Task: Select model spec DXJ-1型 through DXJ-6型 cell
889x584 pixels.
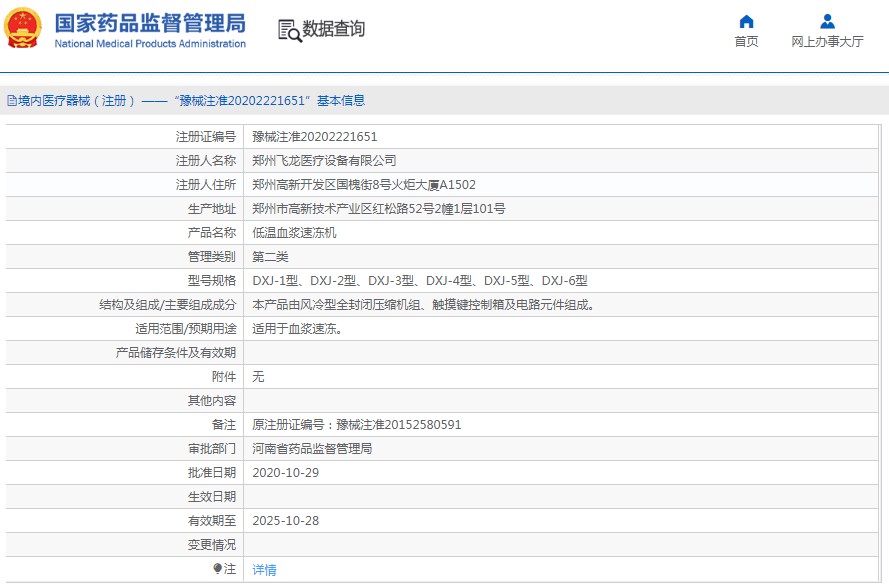Action: tap(420, 281)
